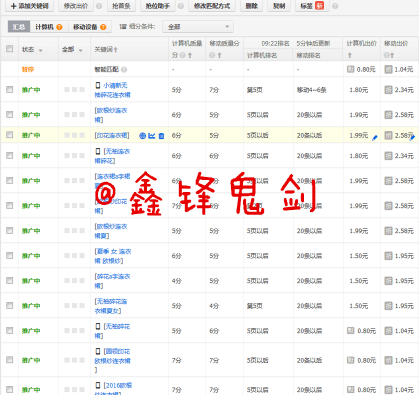Click the 09:22排名 header text
This screenshot has width=419, height=395.
pyautogui.click(x=275, y=44)
